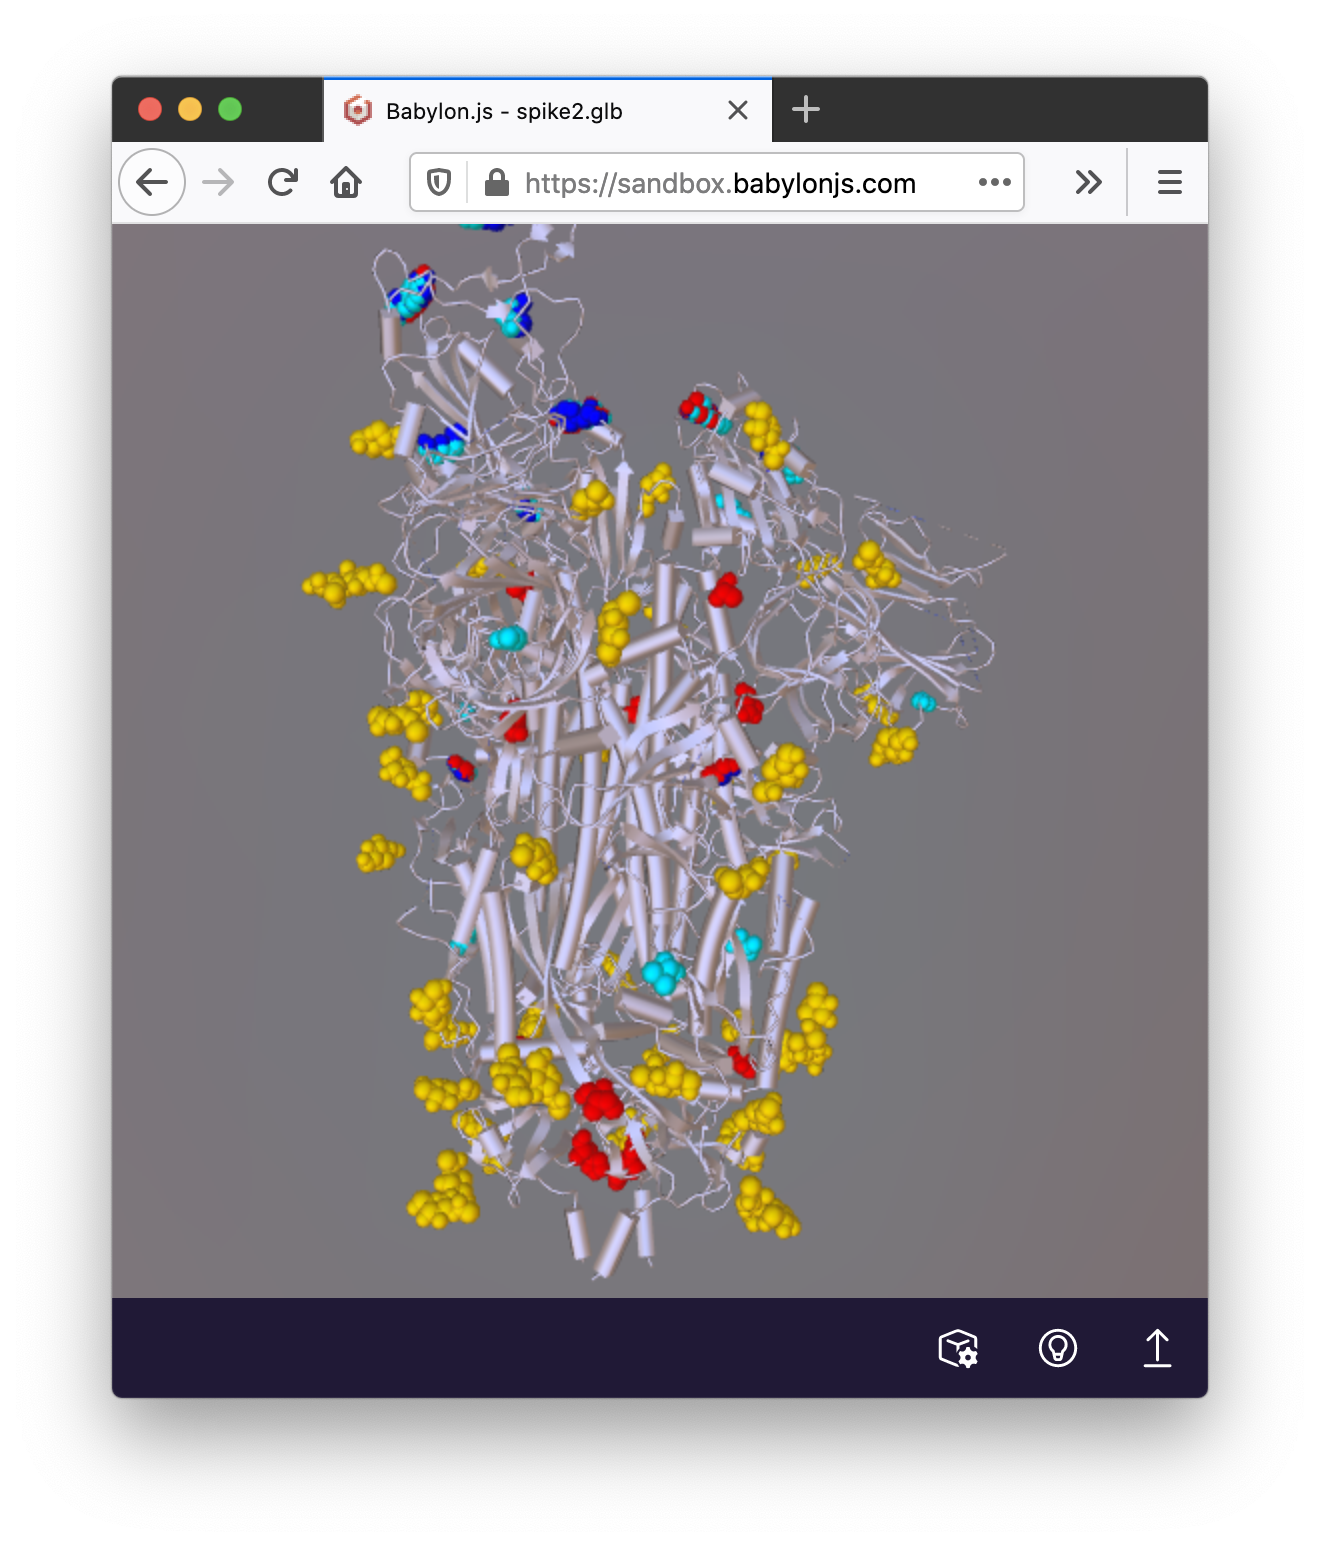Open the page actions three-dot menu

[x=994, y=182]
